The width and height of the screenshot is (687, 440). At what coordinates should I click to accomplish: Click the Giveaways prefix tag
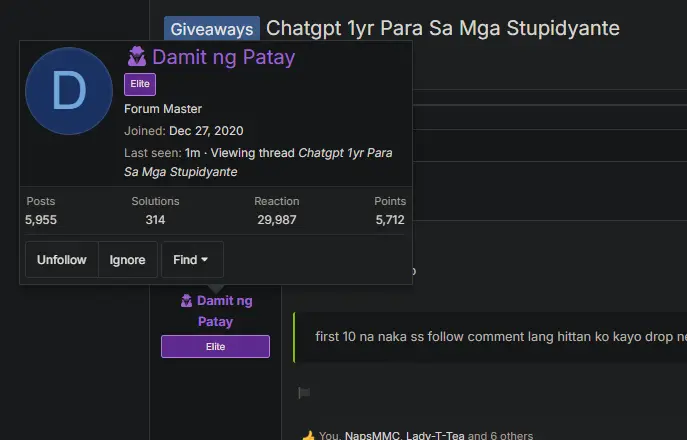pyautogui.click(x=212, y=29)
